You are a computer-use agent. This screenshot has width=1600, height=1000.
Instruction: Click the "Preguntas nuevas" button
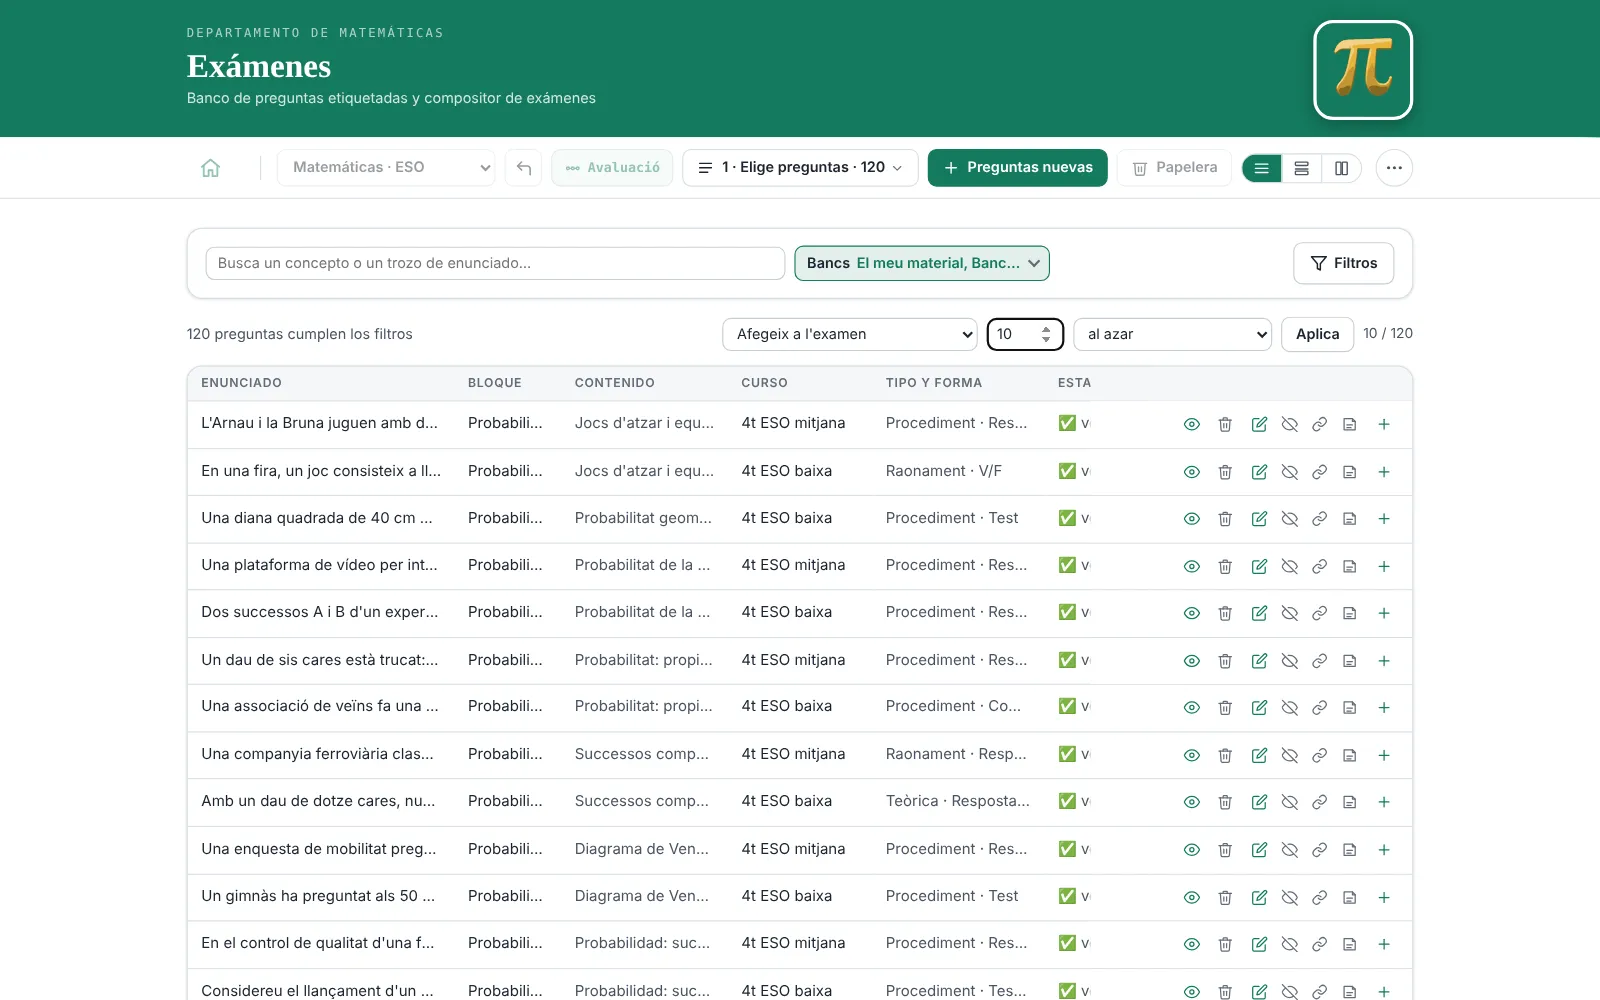coord(1018,168)
